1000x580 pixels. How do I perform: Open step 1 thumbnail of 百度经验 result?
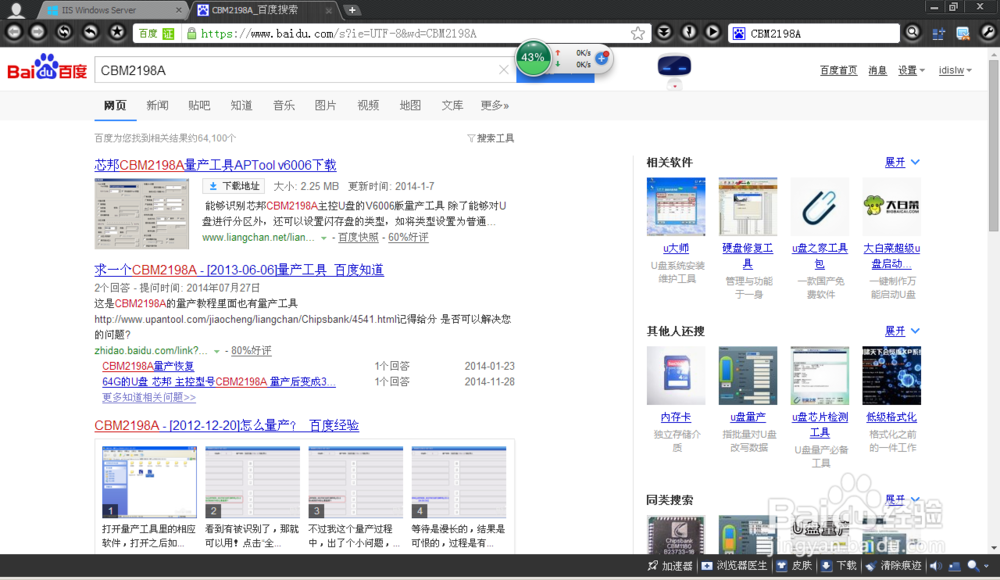pyautogui.click(x=149, y=482)
